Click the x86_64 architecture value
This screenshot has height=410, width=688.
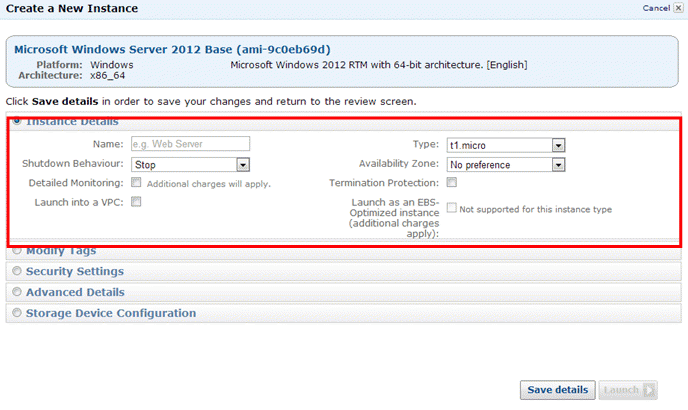click(x=108, y=76)
